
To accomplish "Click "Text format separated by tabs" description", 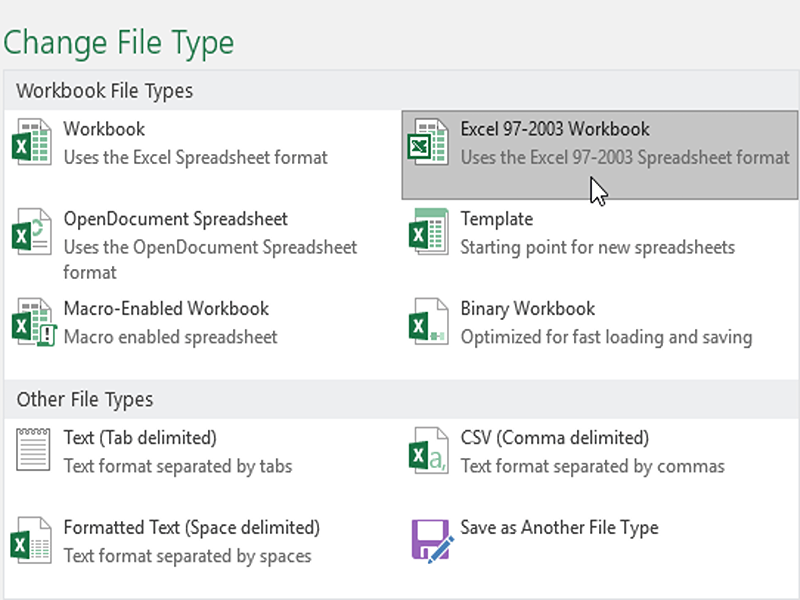I will [178, 466].
